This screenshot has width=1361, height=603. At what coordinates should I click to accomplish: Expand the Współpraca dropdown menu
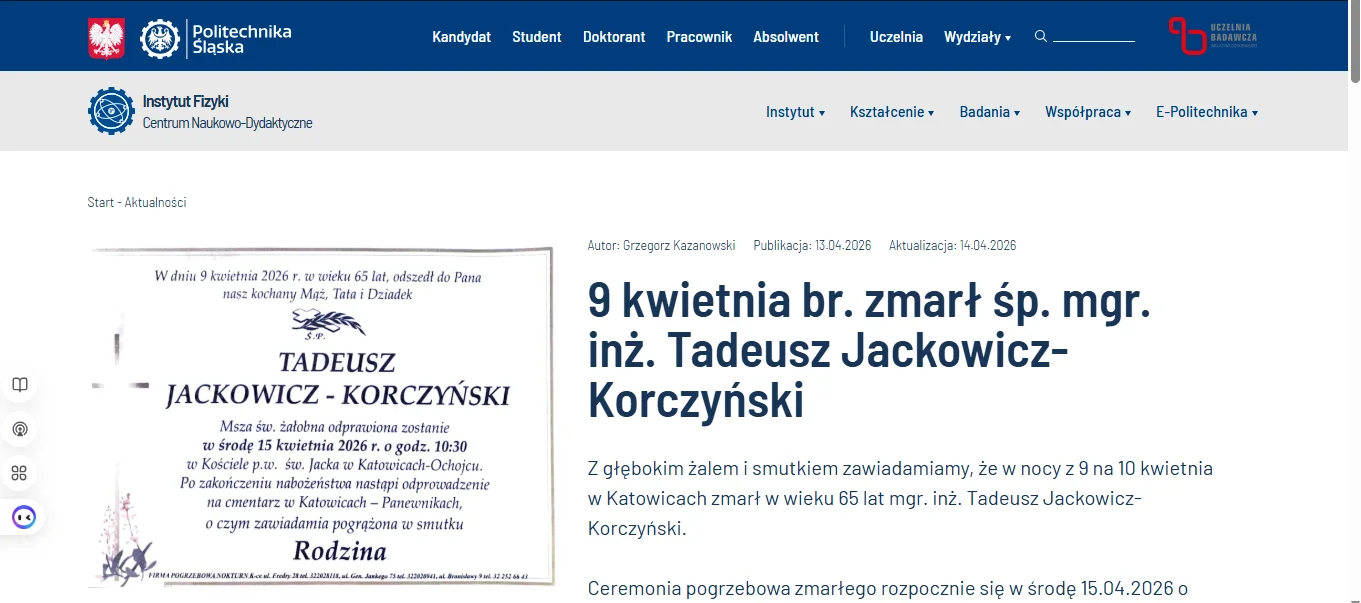click(1088, 112)
